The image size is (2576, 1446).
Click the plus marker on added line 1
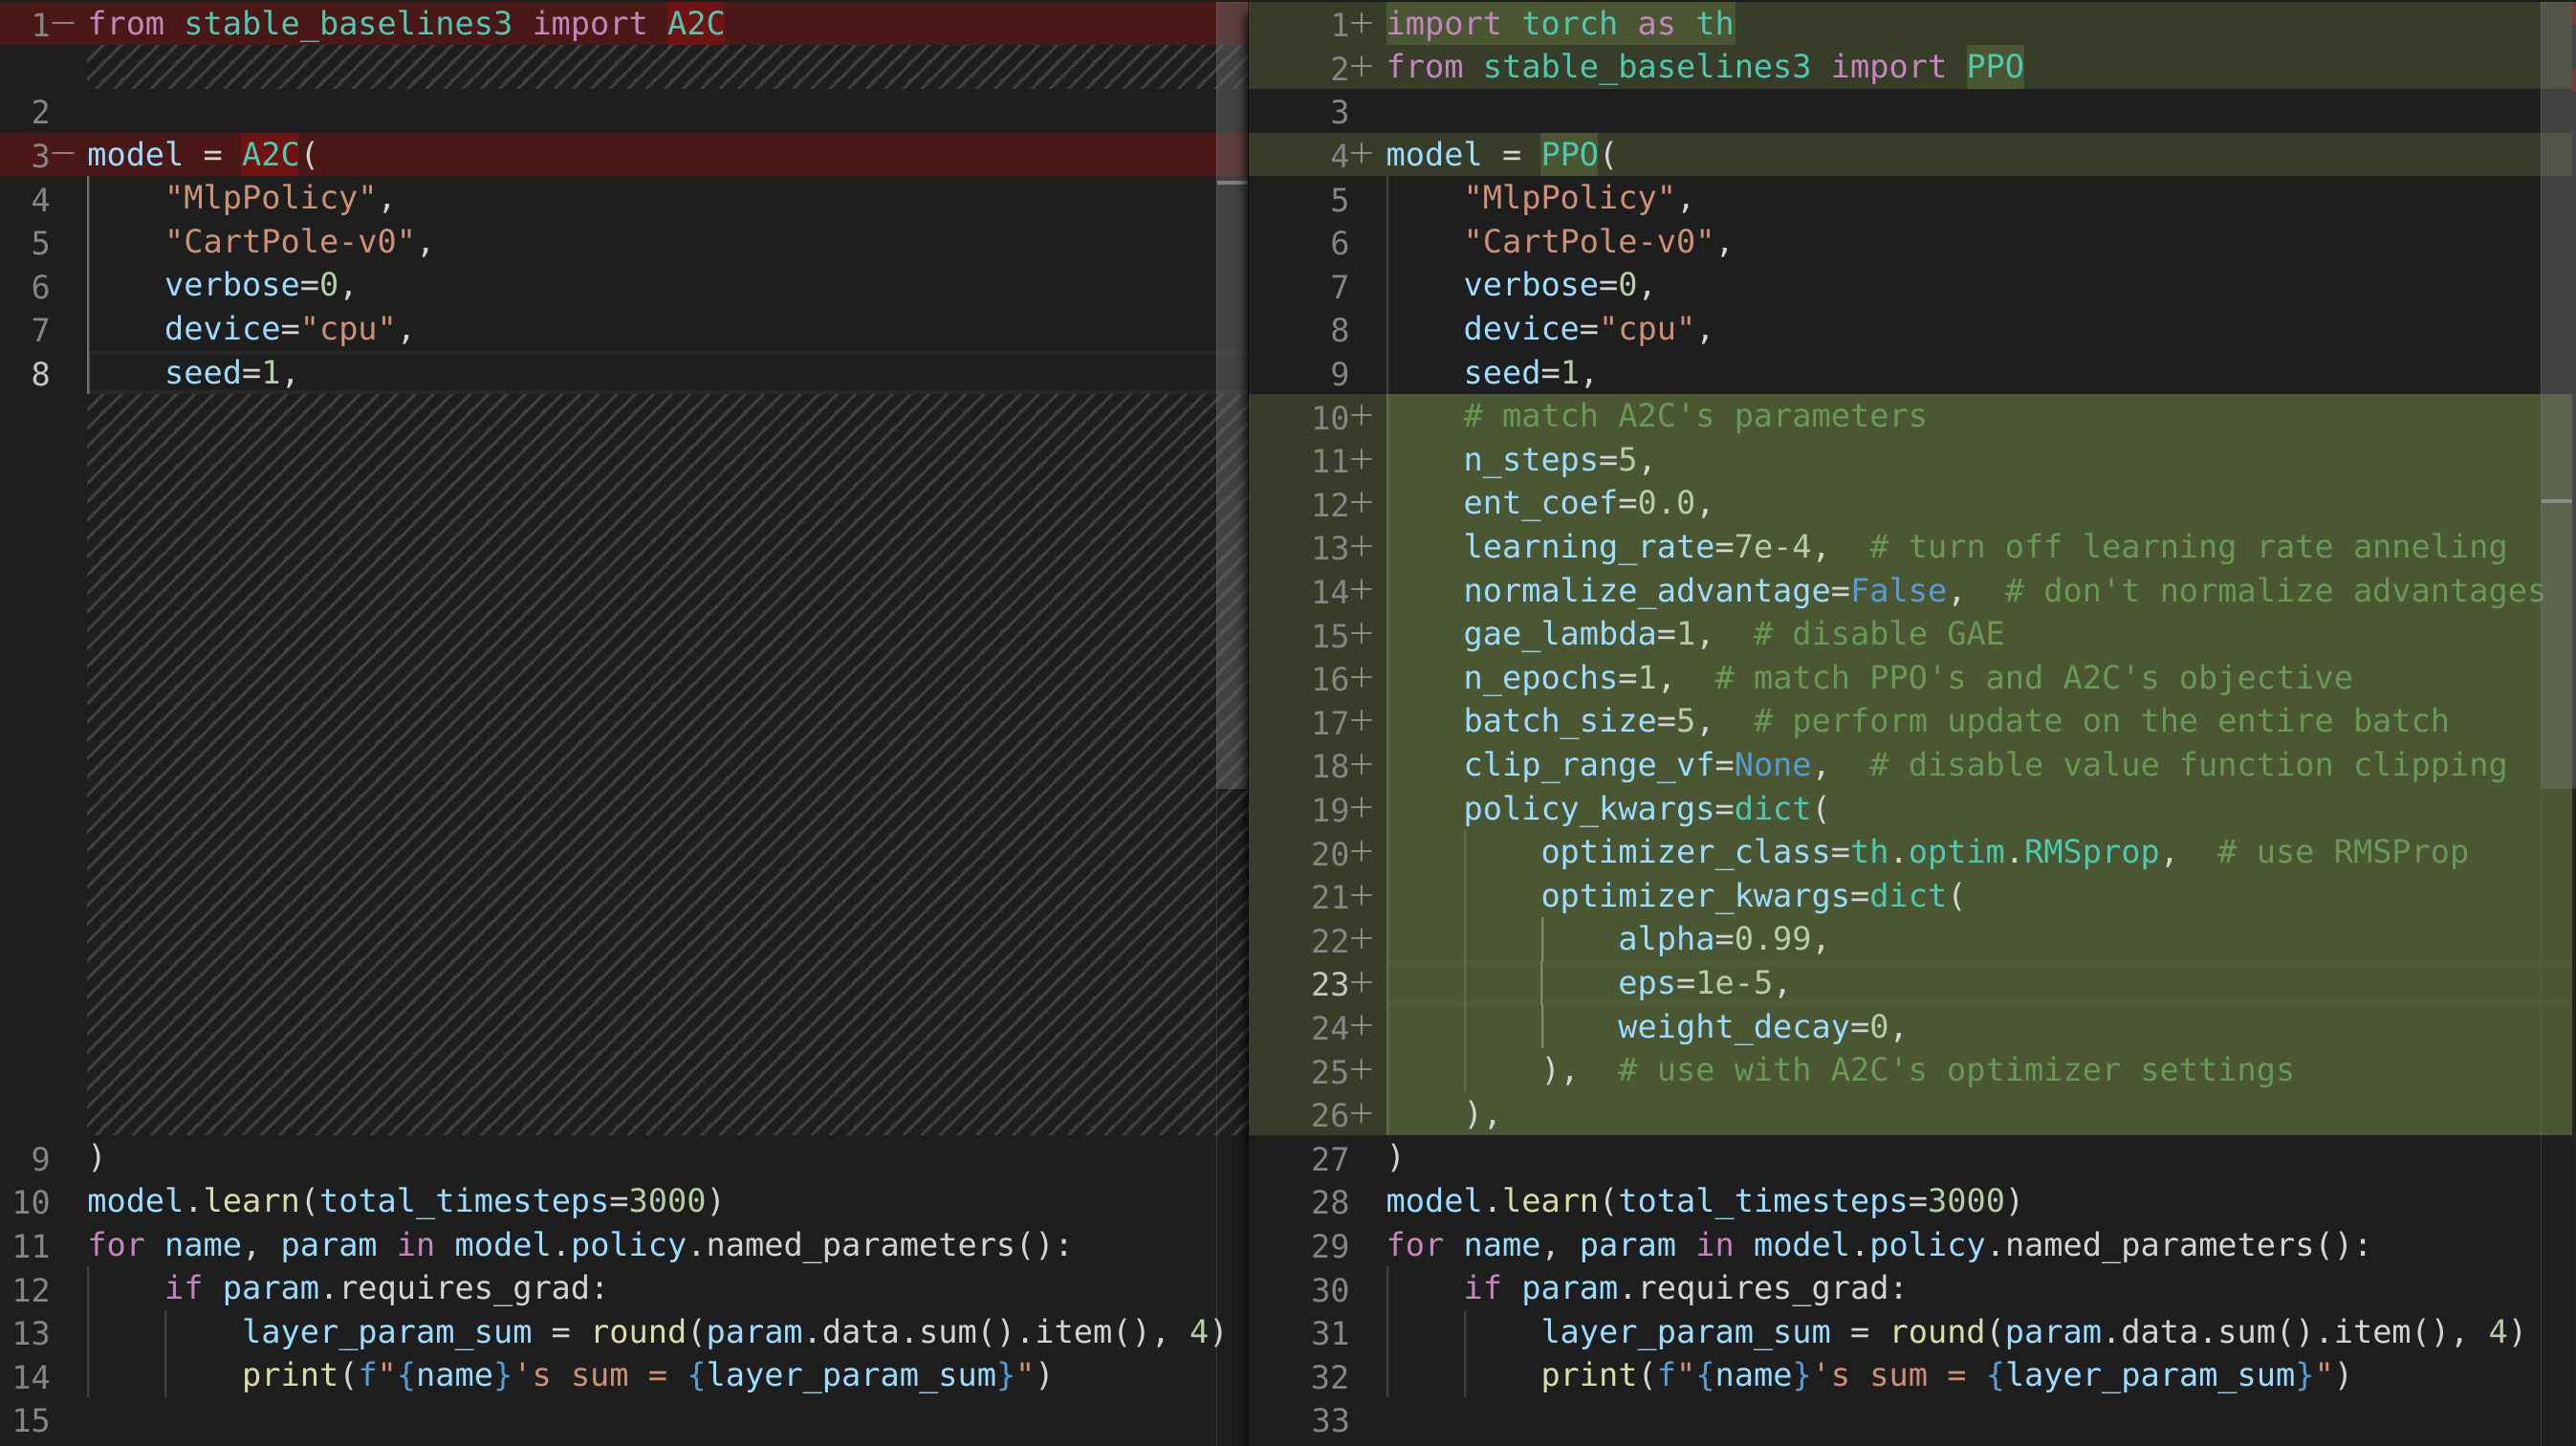(1361, 23)
